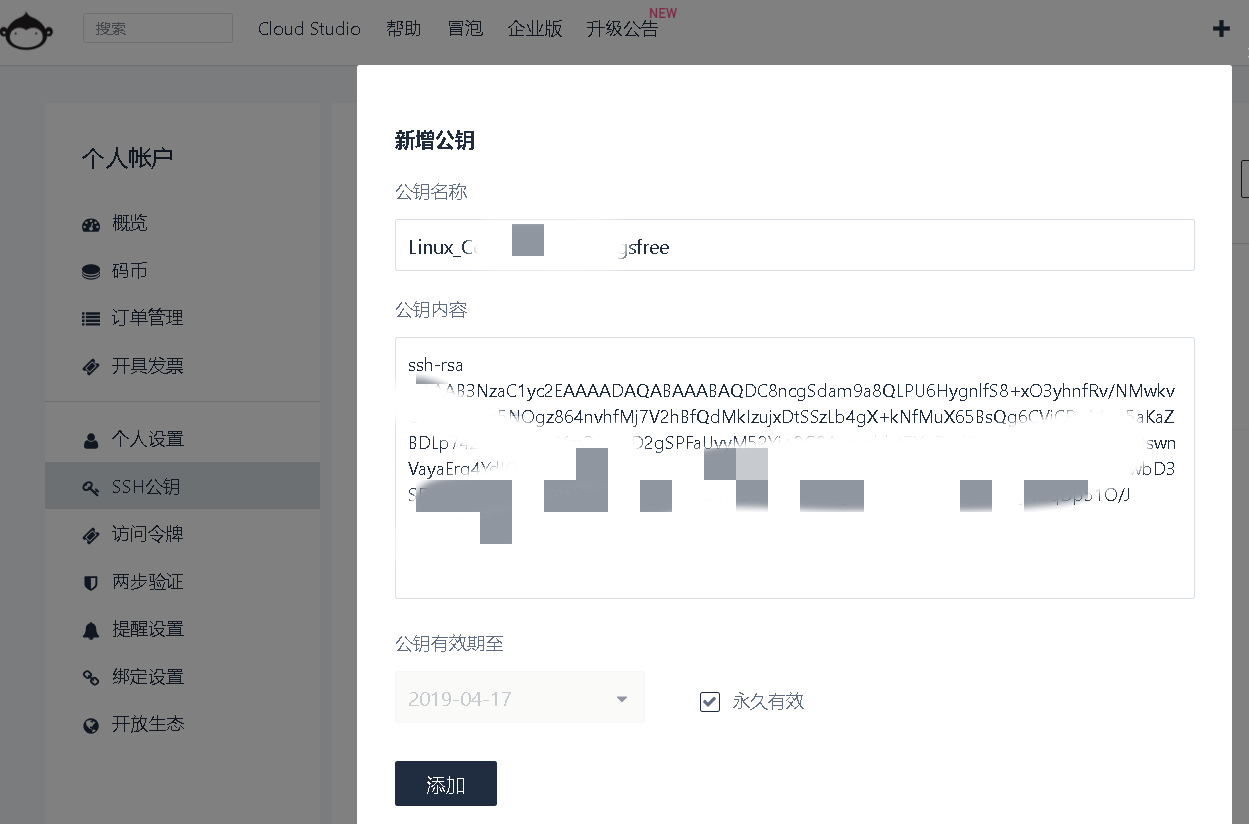Click the 个人设置 user icon
Image resolution: width=1249 pixels, height=824 pixels.
(x=91, y=440)
